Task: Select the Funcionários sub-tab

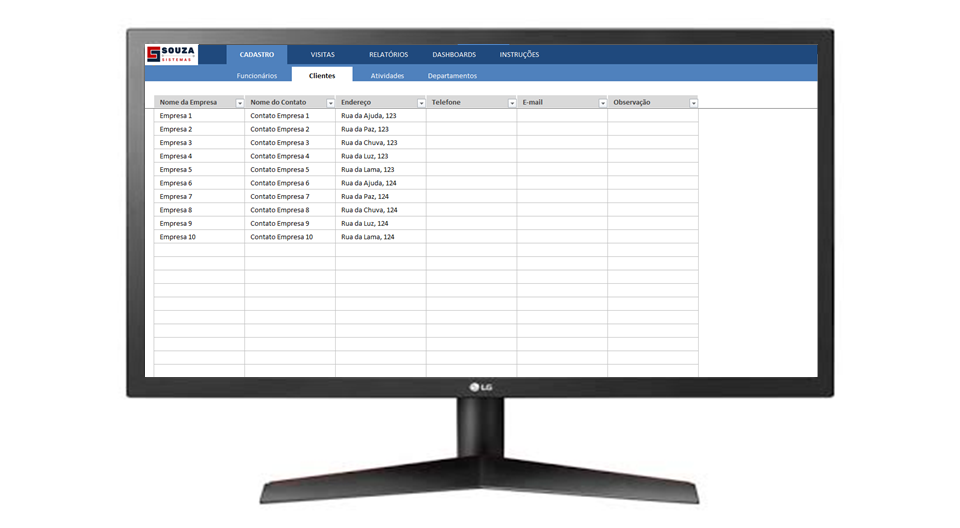Action: pyautogui.click(x=257, y=75)
